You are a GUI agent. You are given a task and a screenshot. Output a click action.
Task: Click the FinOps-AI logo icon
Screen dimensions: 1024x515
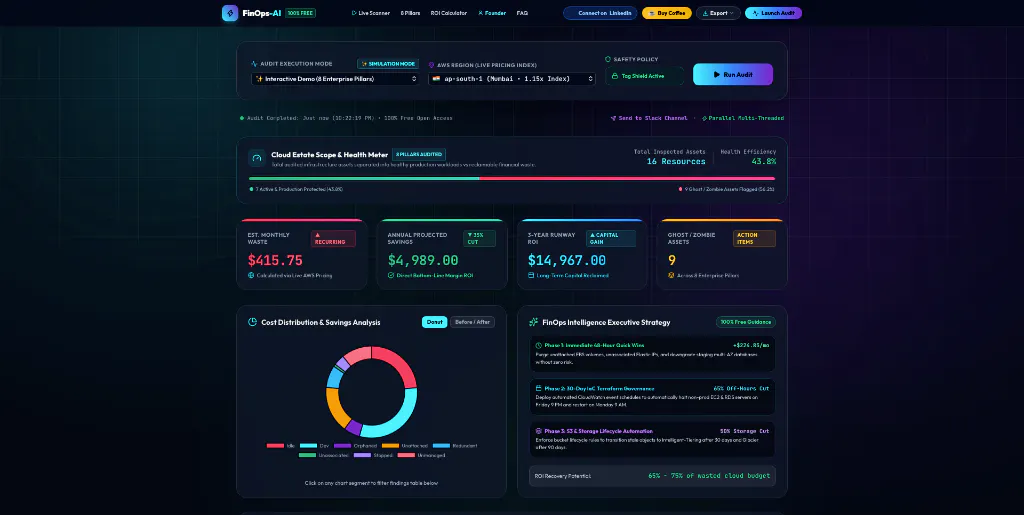click(x=230, y=13)
